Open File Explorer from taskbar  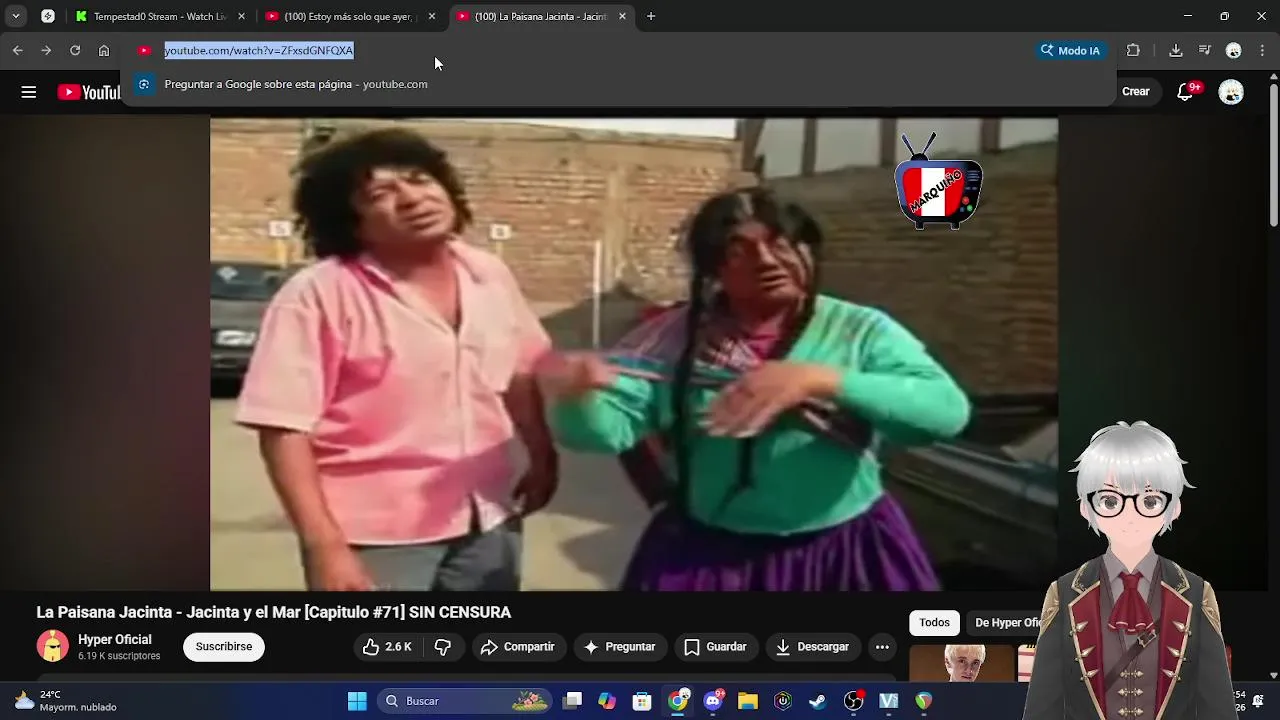748,701
